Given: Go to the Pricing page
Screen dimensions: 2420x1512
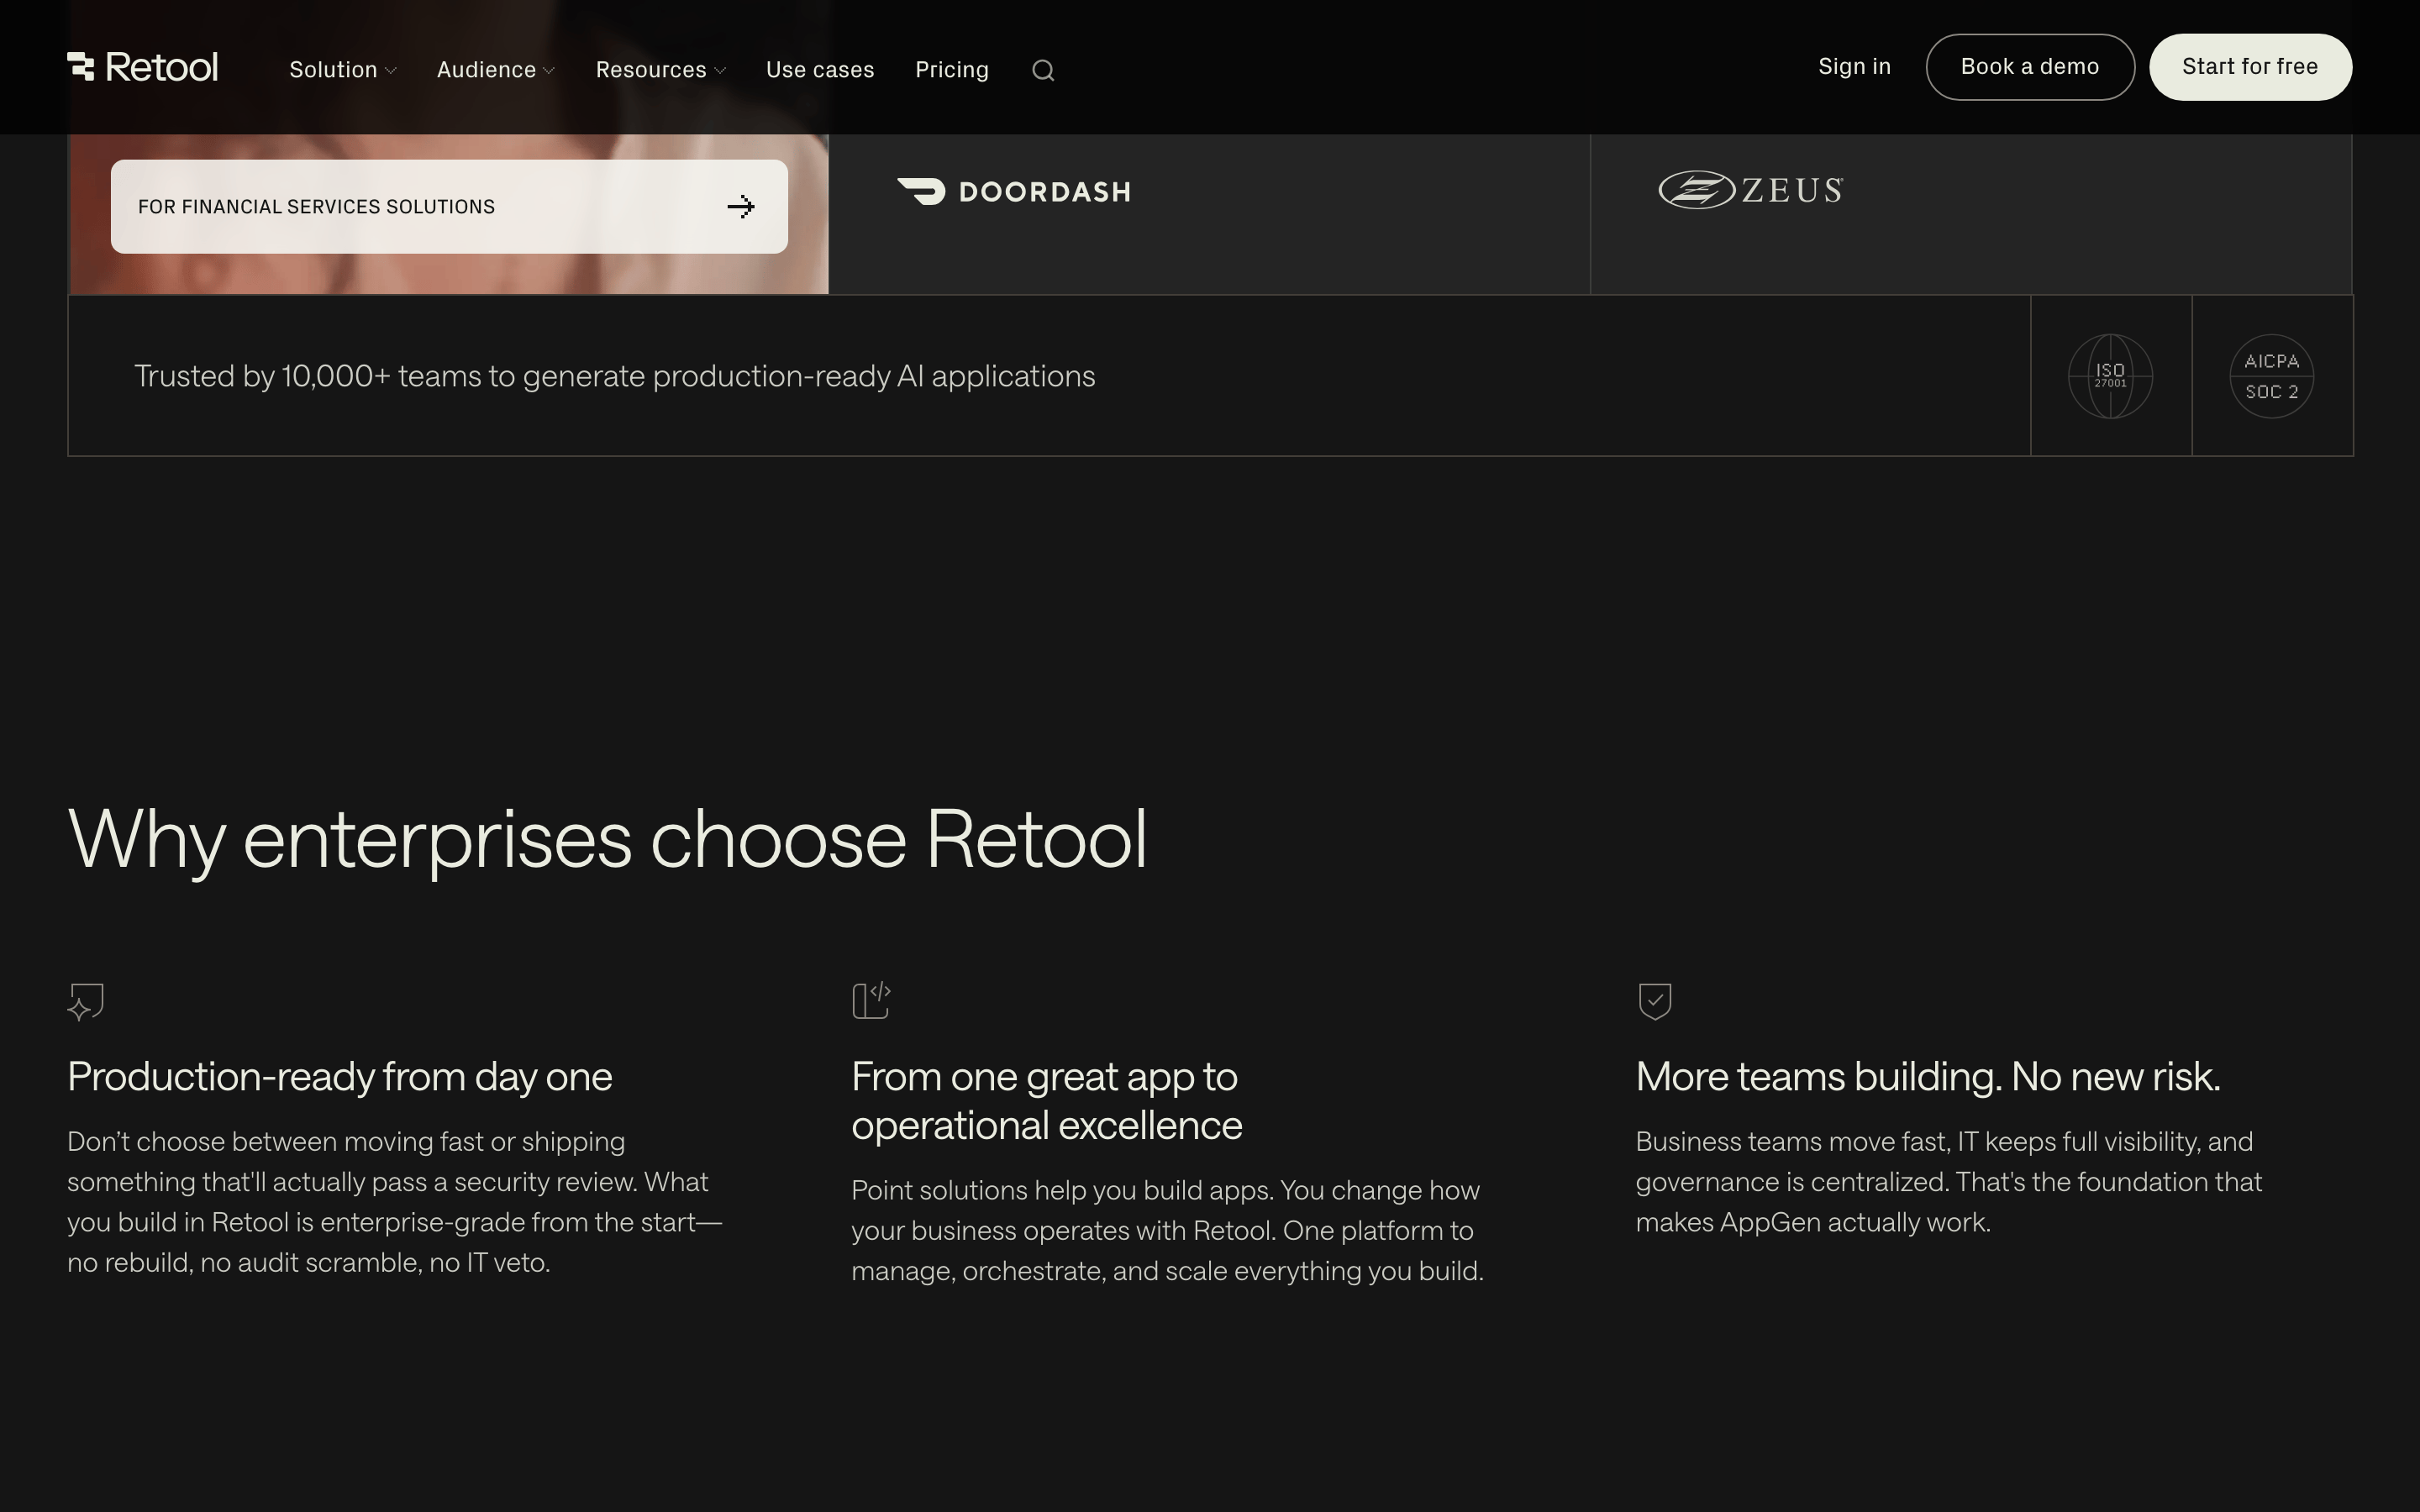Looking at the screenshot, I should coord(952,70).
